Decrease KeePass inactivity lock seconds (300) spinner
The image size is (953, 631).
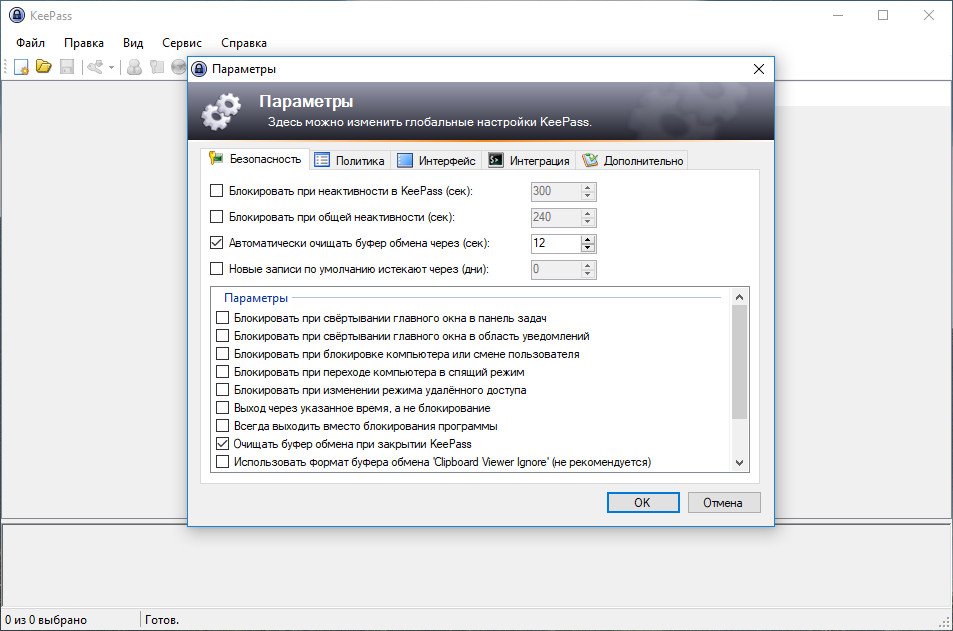(x=587, y=196)
